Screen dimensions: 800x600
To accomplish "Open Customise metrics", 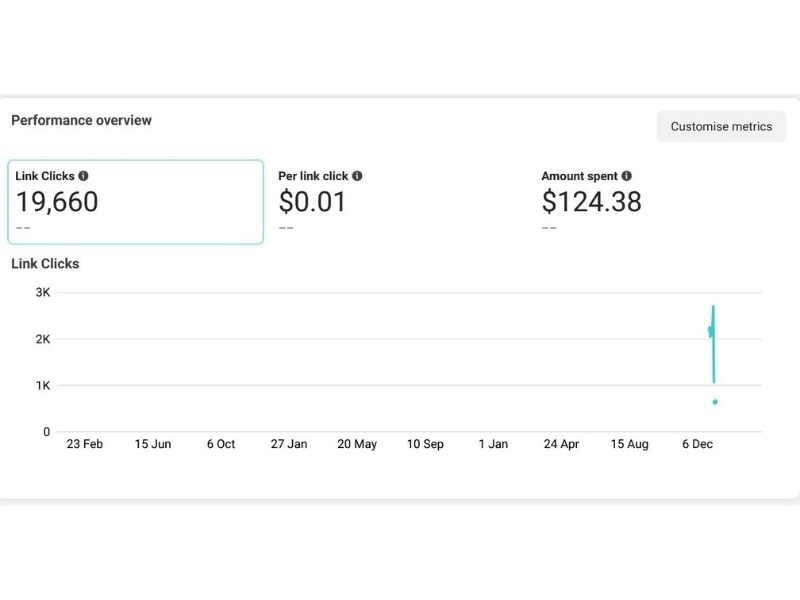I will click(x=721, y=127).
